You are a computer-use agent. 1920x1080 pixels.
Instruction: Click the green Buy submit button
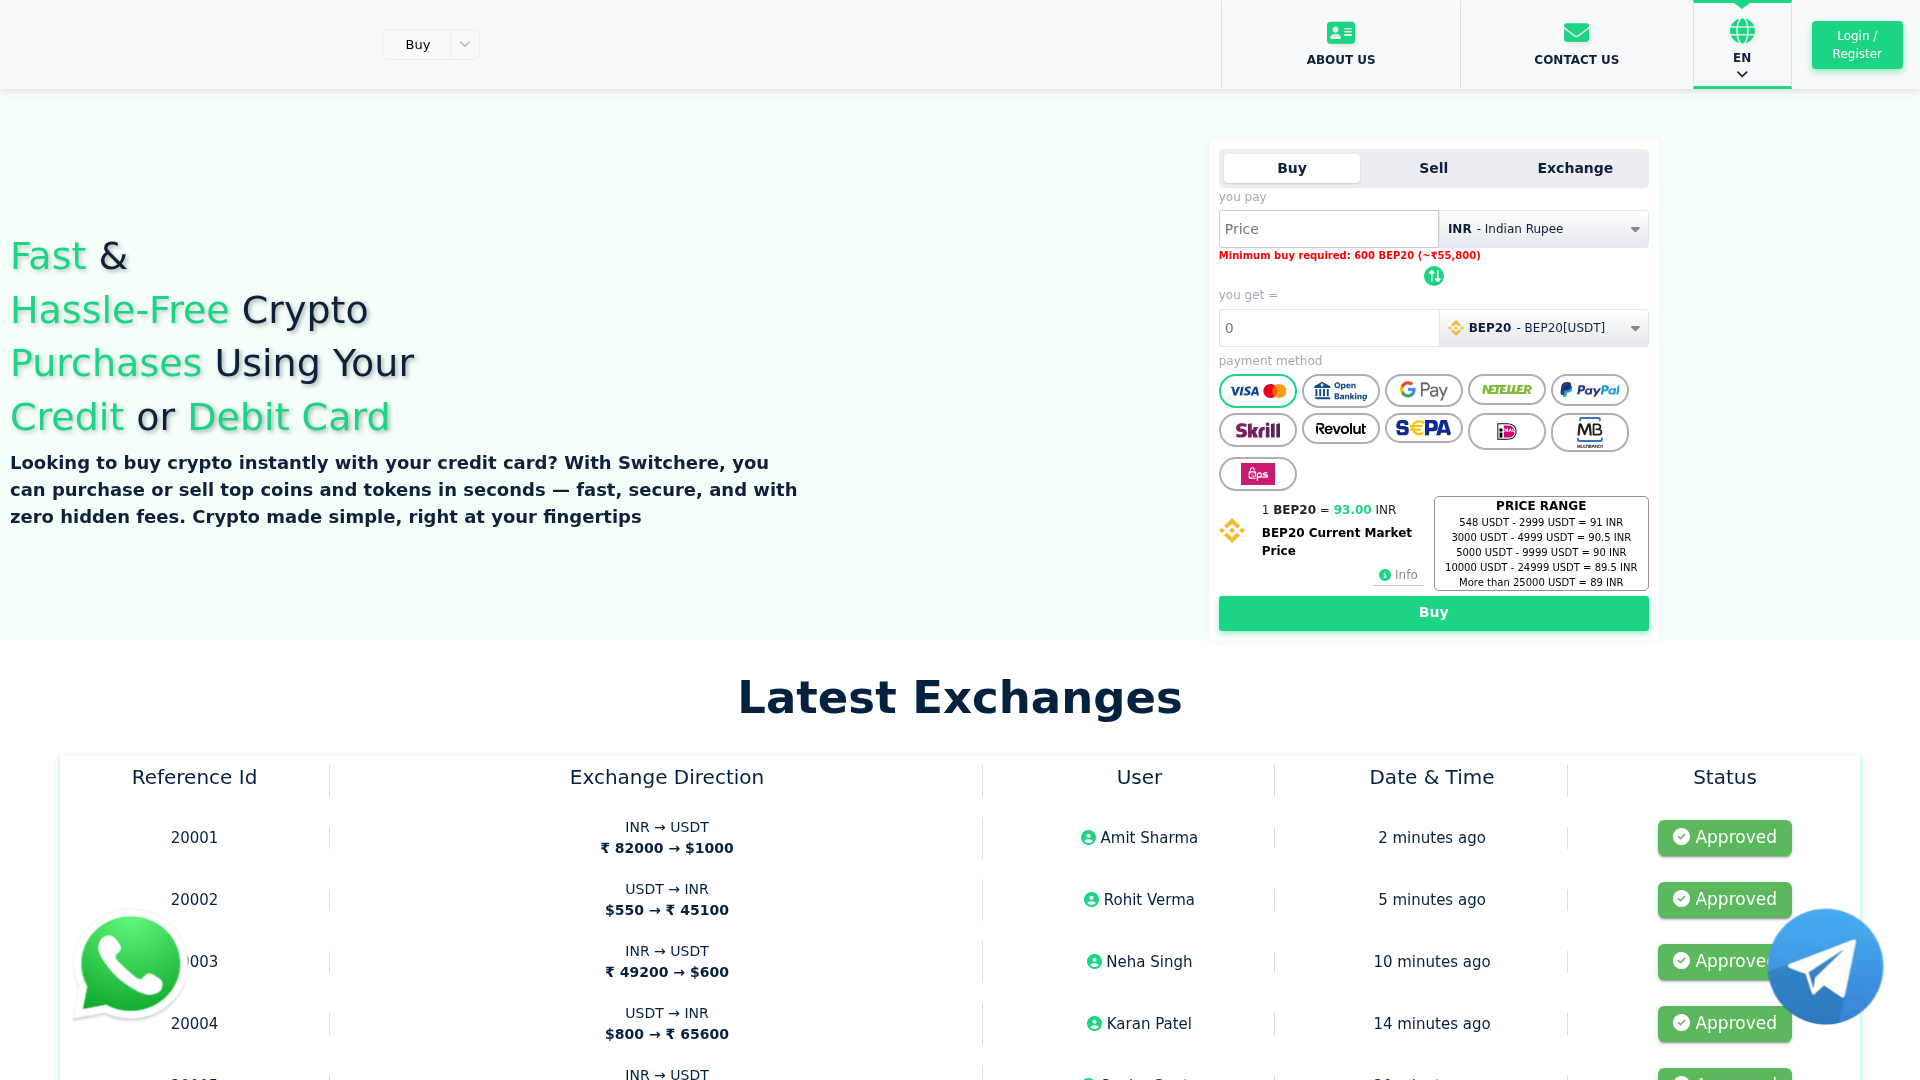point(1433,613)
